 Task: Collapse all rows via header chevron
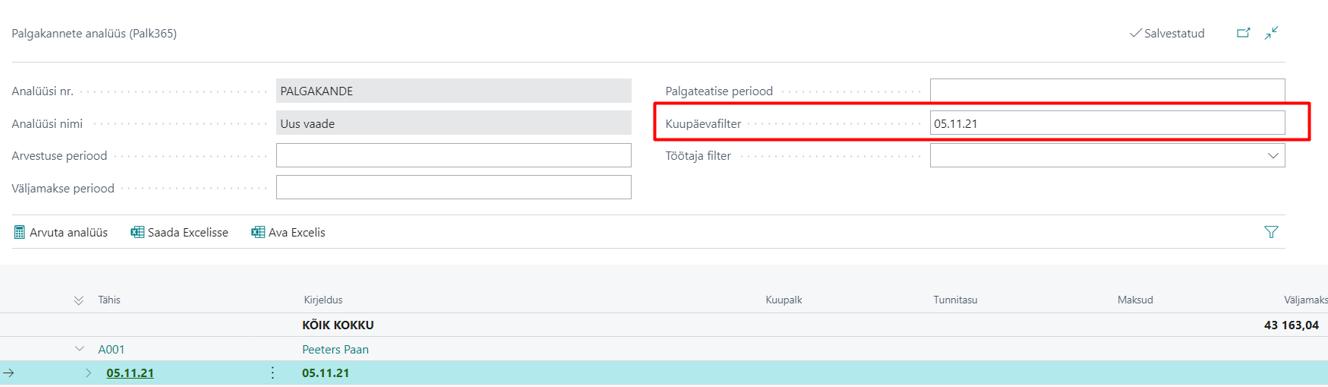[79, 300]
